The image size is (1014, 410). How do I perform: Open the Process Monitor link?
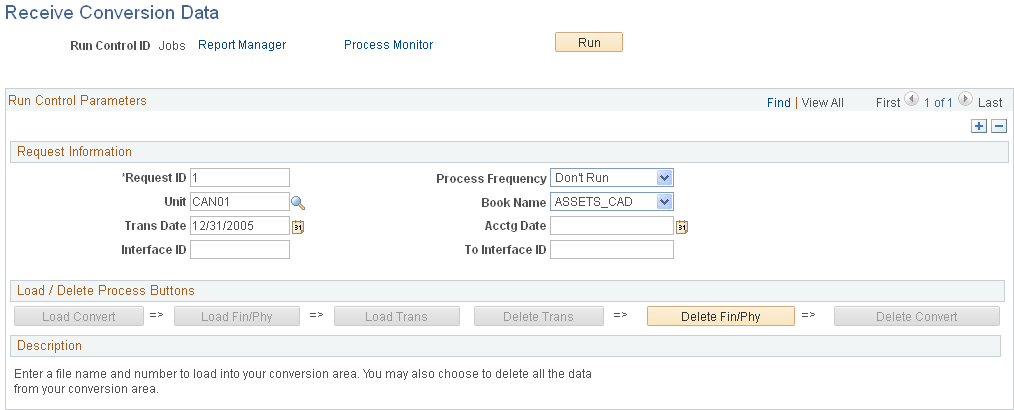click(x=388, y=45)
